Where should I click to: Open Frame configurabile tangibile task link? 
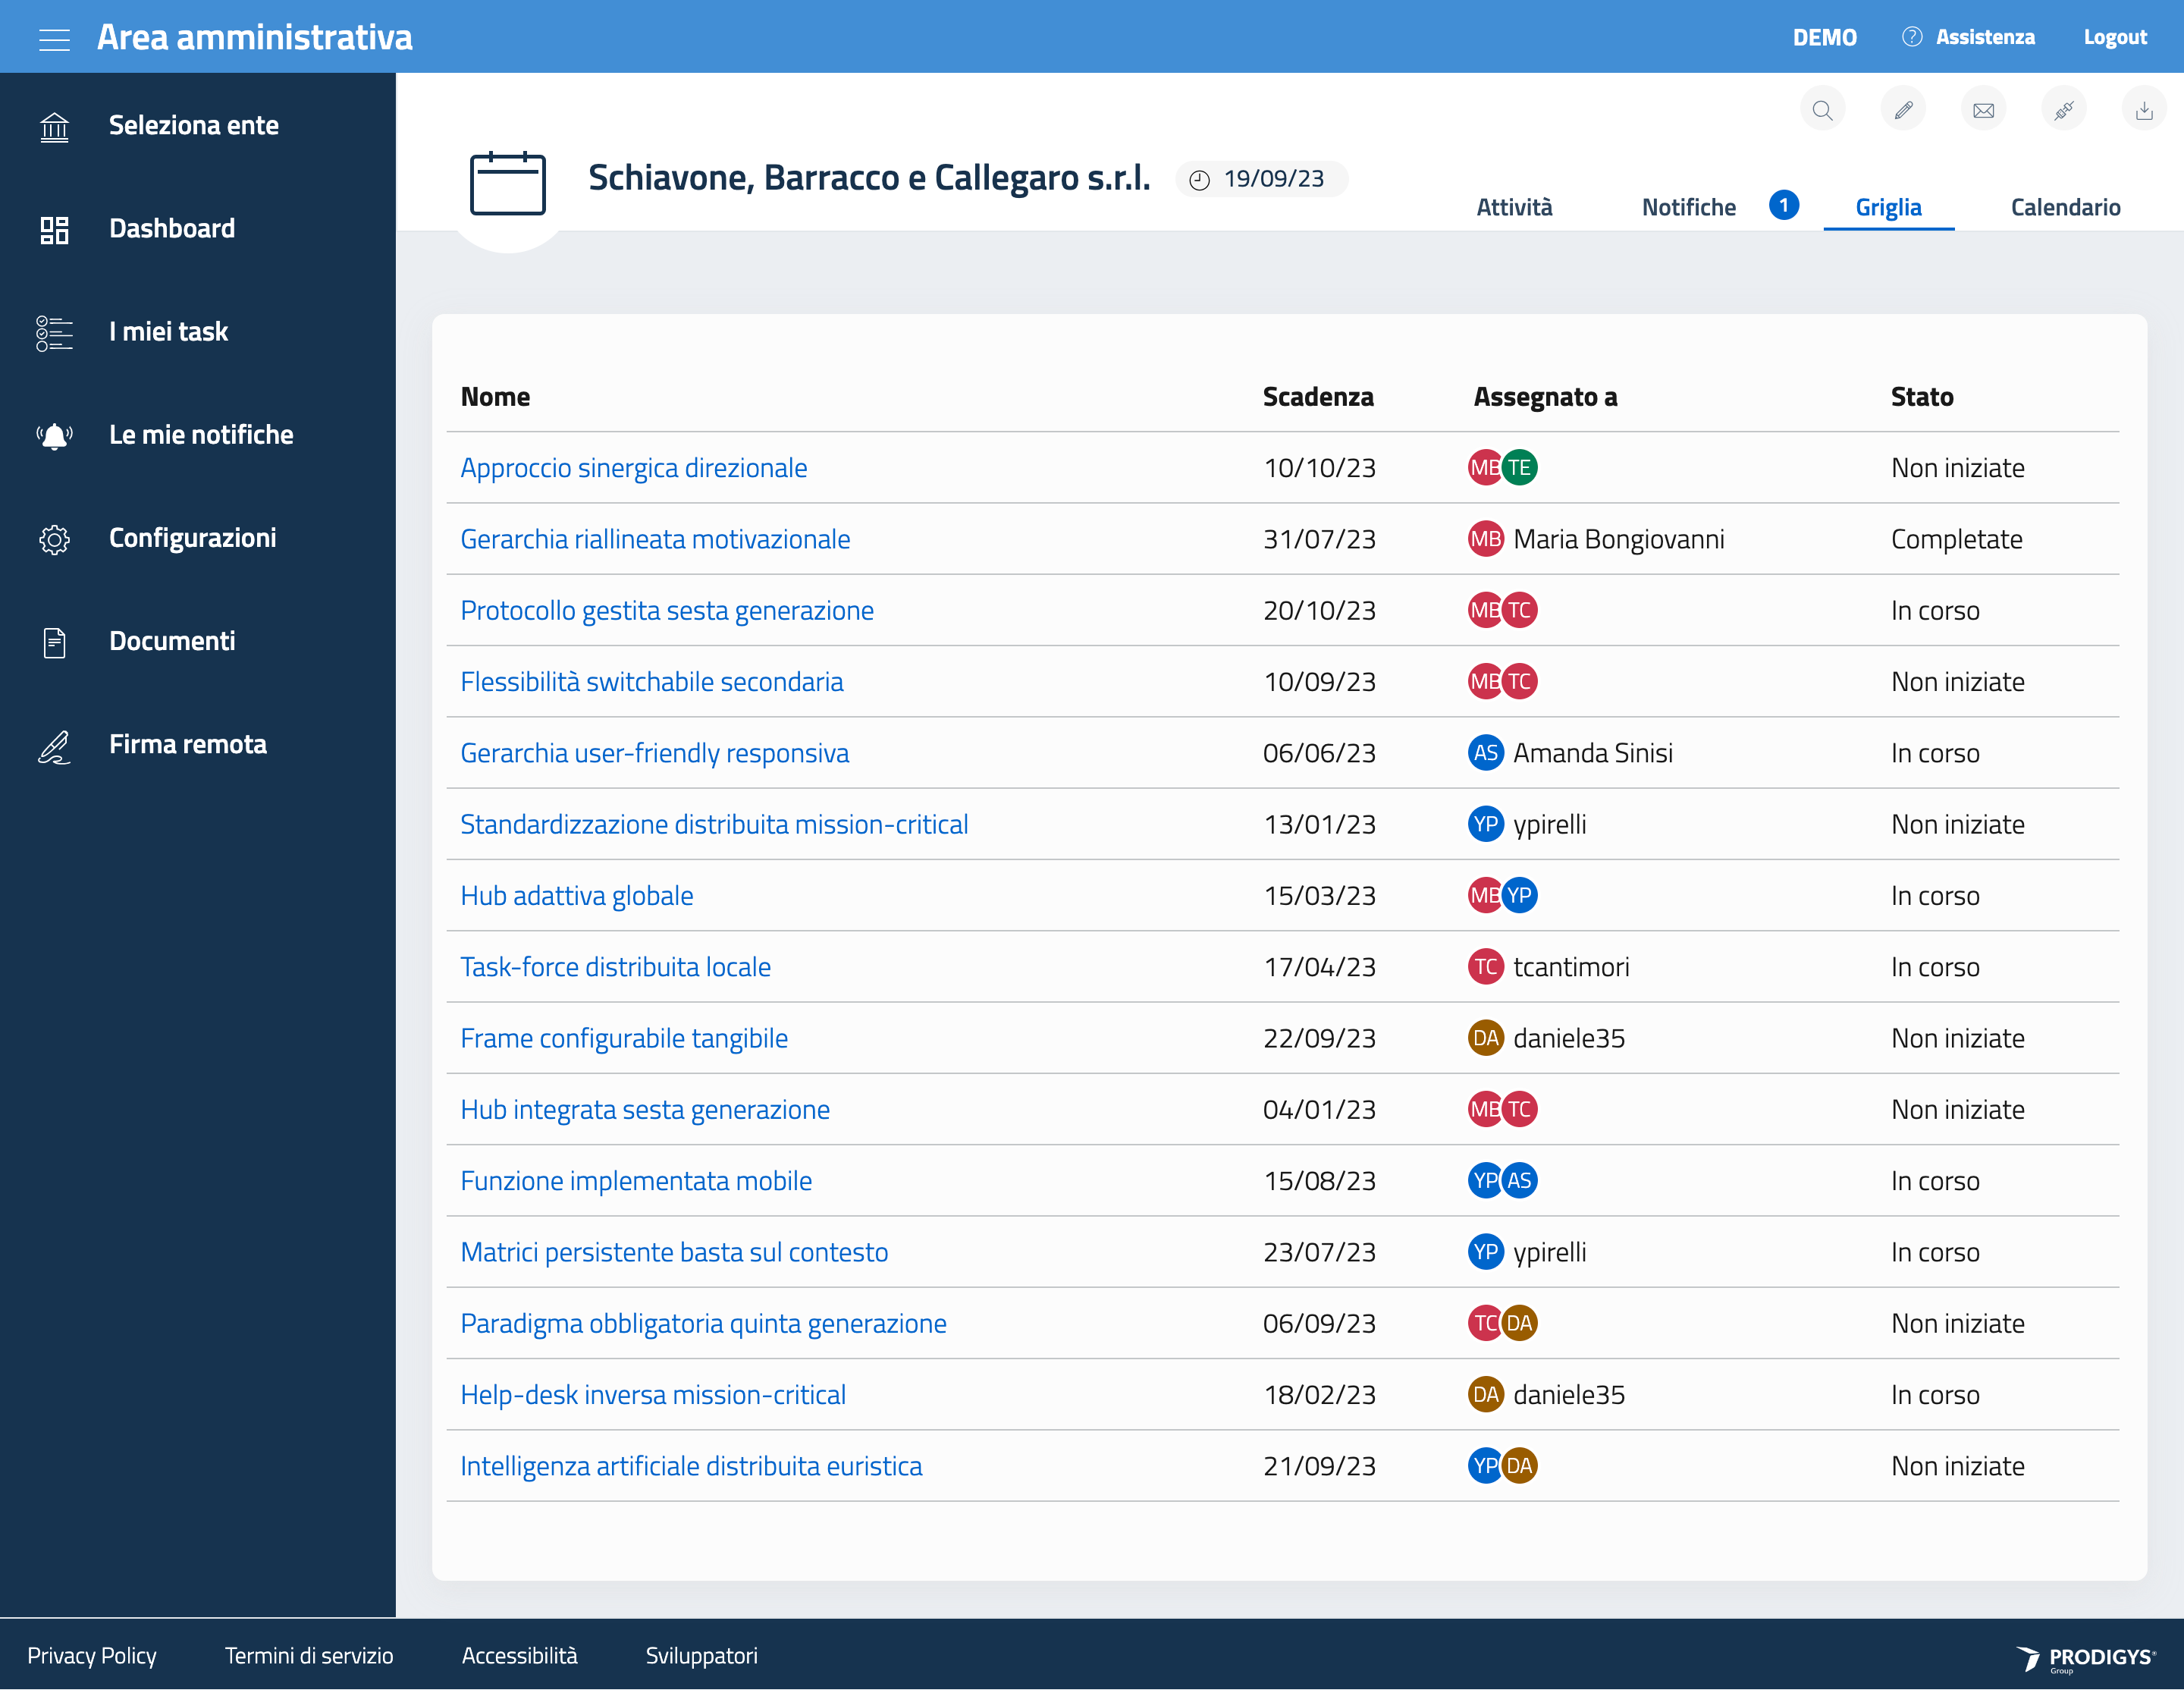[x=623, y=1038]
